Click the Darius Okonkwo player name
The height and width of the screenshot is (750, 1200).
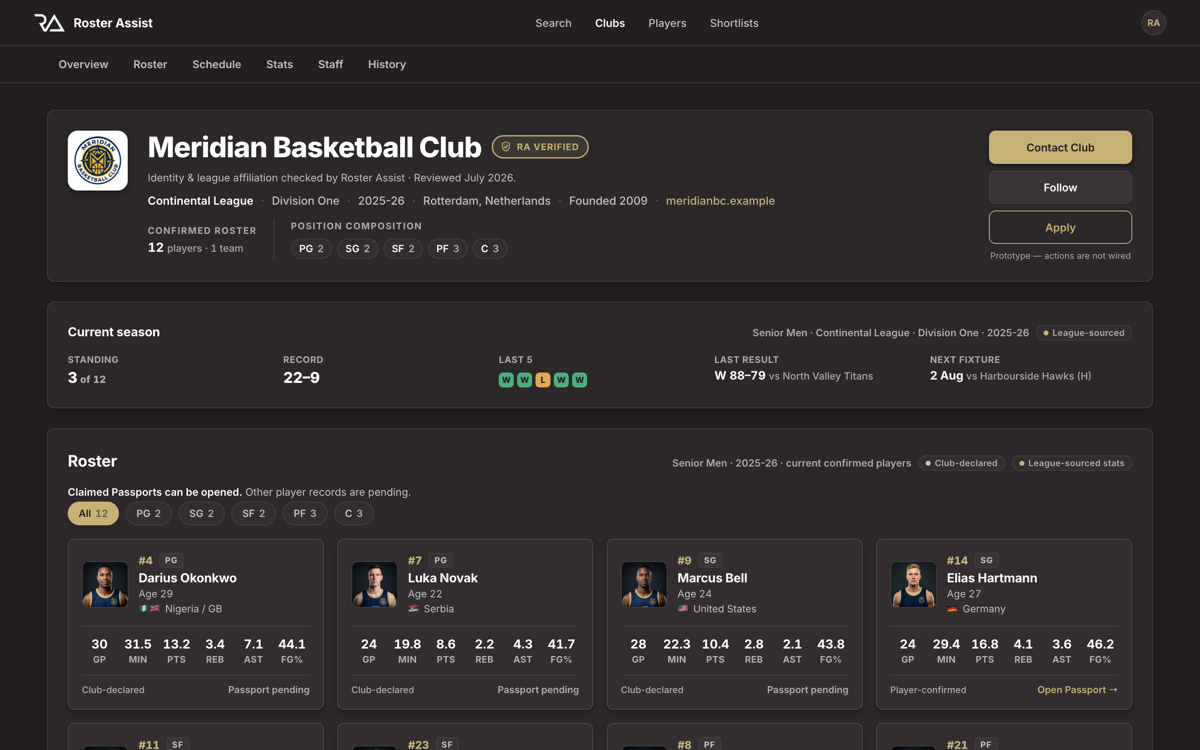tap(187, 578)
